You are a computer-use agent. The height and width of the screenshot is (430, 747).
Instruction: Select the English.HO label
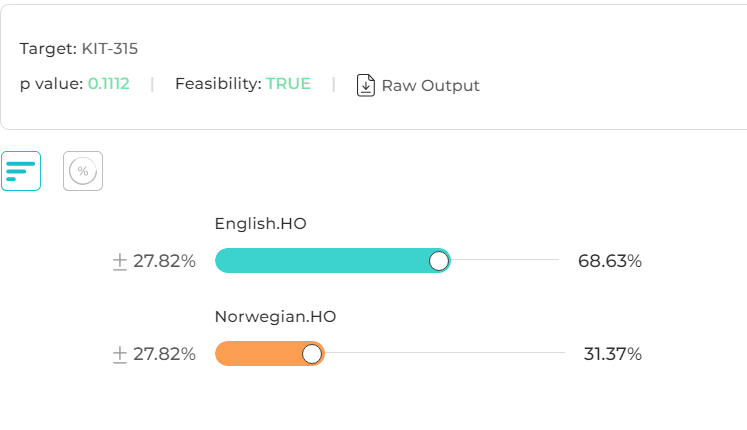click(x=261, y=223)
